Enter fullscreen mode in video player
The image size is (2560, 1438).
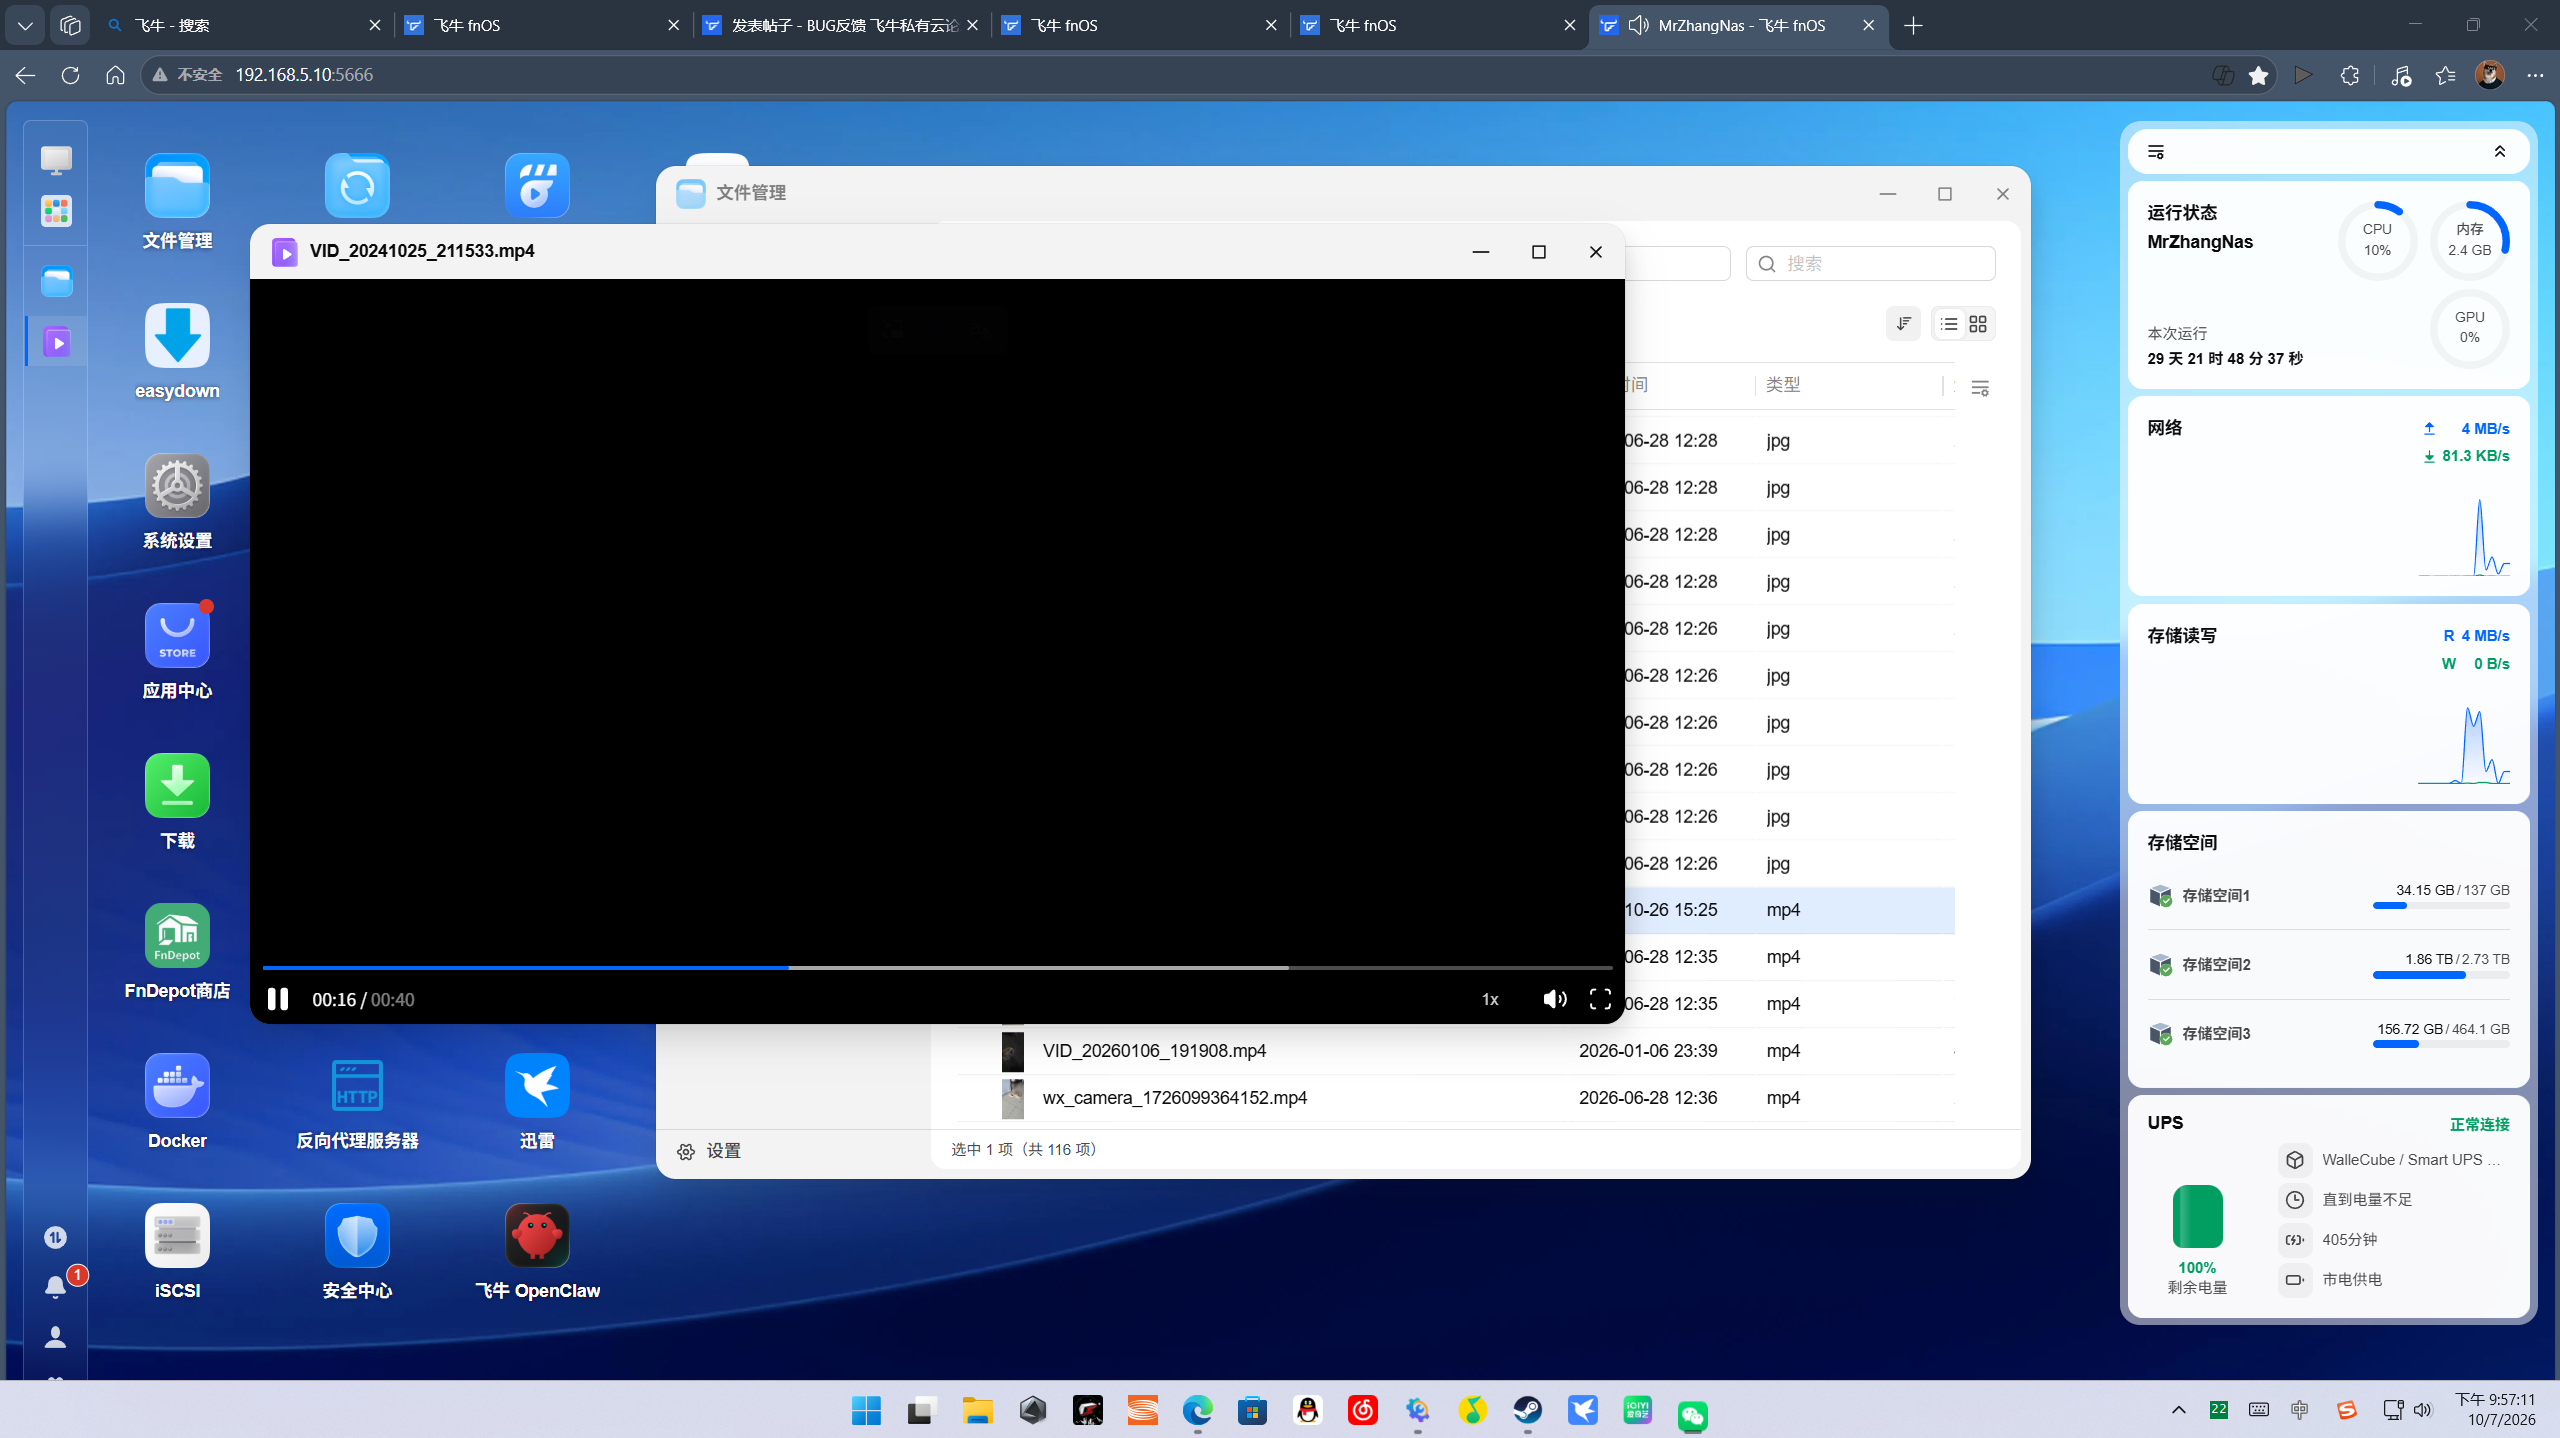[x=1600, y=999]
